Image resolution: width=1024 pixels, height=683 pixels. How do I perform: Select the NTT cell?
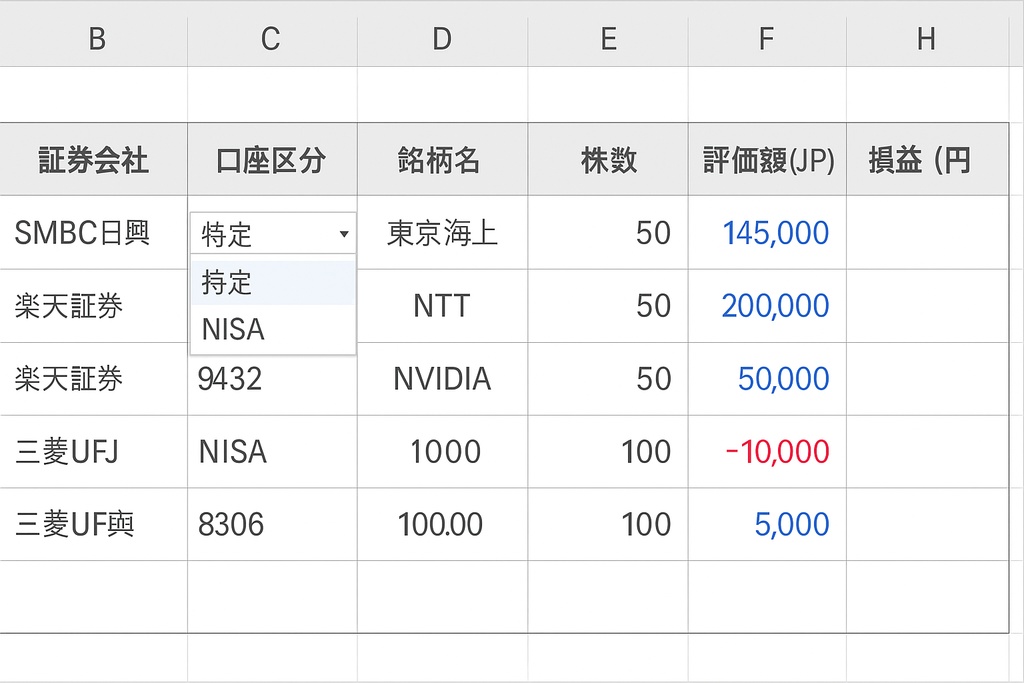tap(441, 307)
